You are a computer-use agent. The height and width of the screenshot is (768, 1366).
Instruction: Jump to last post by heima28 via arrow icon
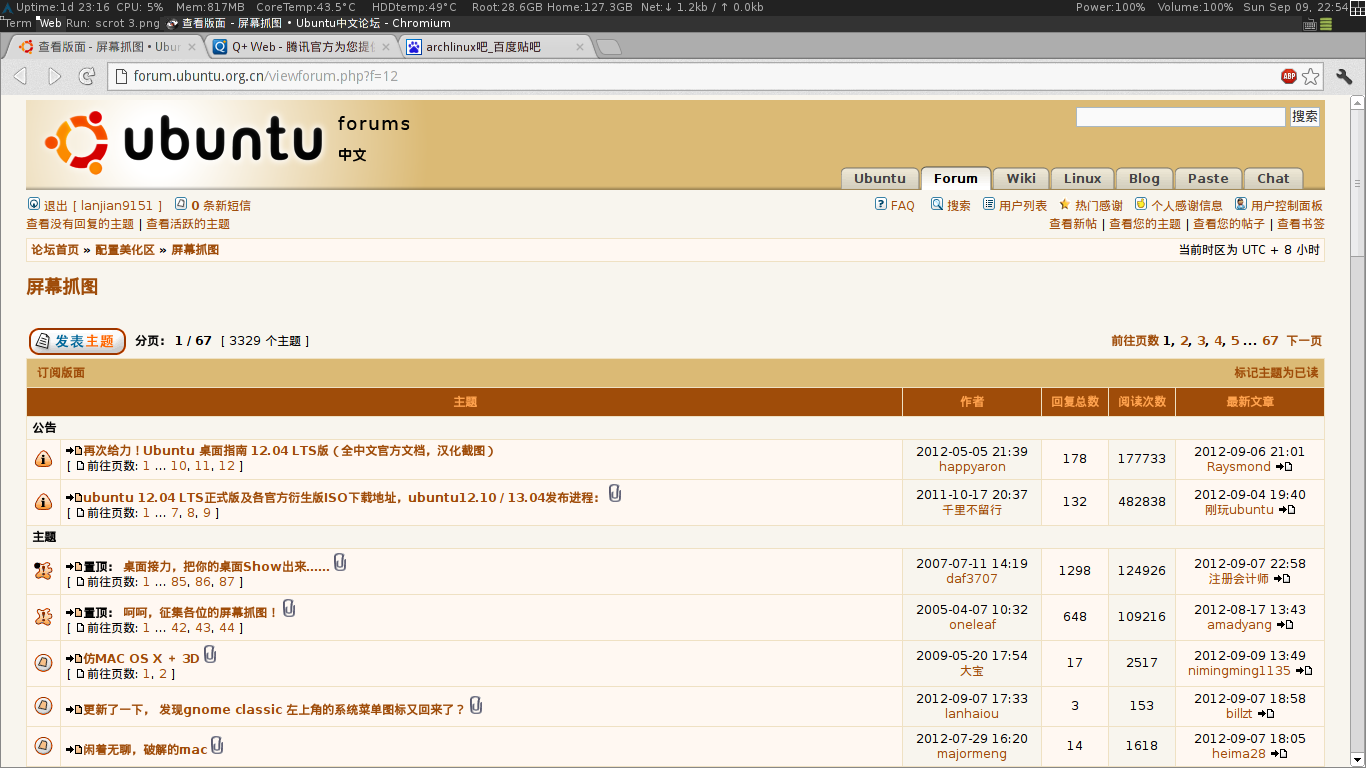(1278, 754)
